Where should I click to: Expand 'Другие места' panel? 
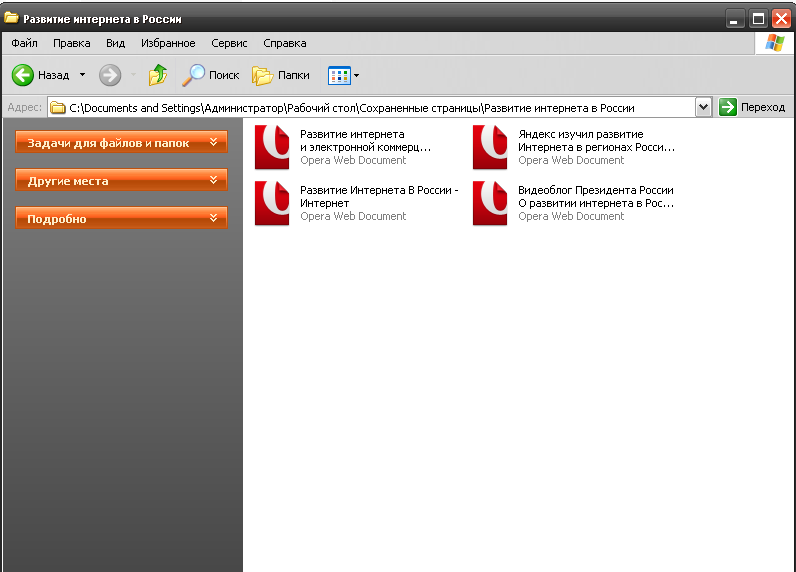[121, 180]
